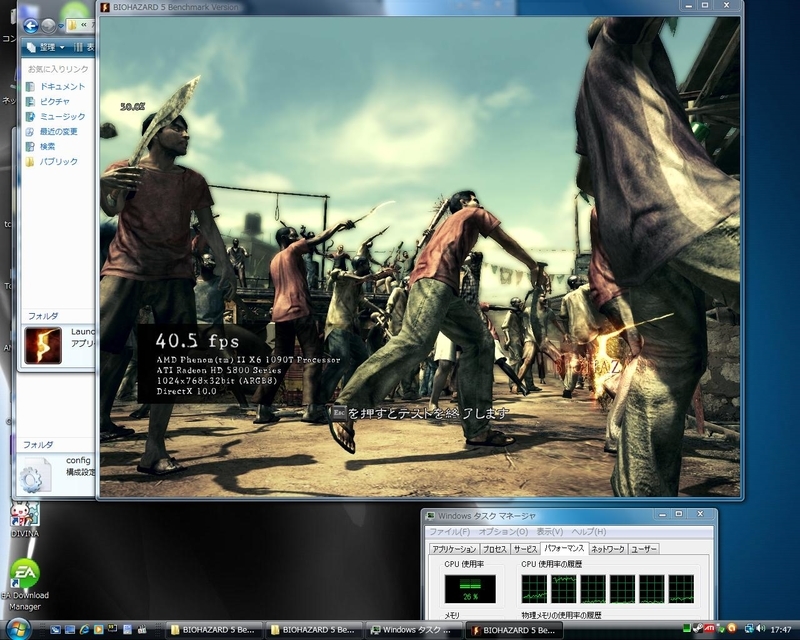Click BIOHAZARD 5 Benchmark window title icon
This screenshot has width=800, height=640.
pos(105,7)
